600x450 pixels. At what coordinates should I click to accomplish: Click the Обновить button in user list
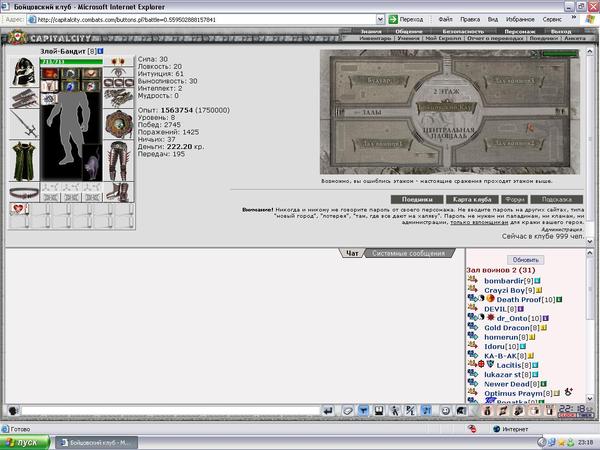tap(525, 260)
